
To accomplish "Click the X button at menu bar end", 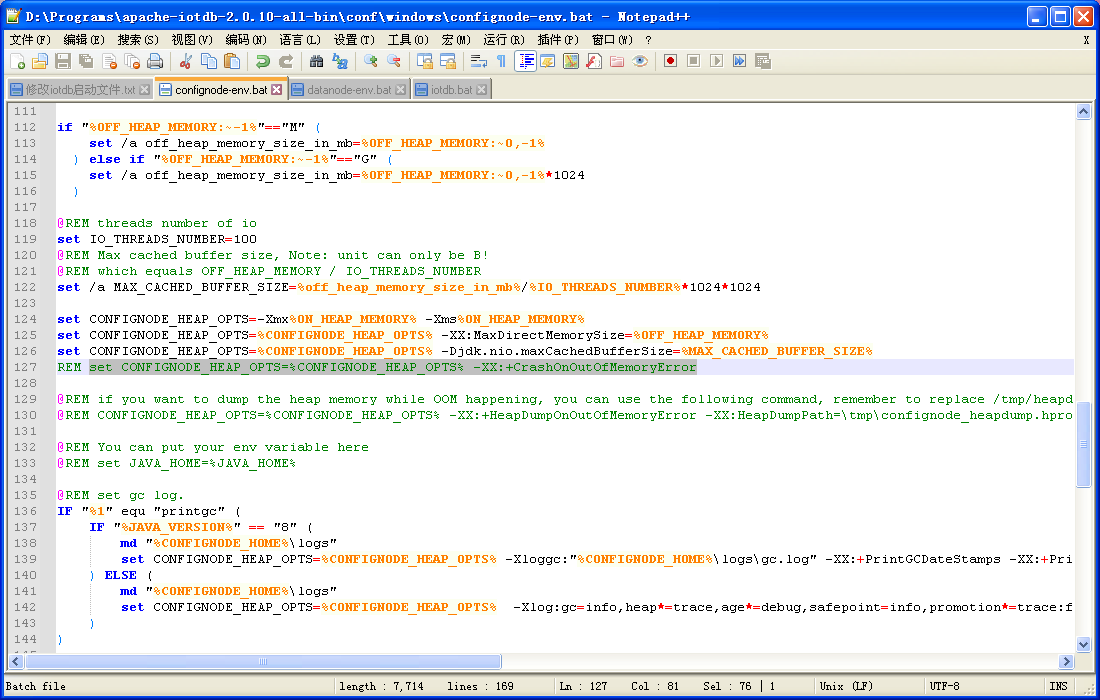I will (x=1086, y=40).
